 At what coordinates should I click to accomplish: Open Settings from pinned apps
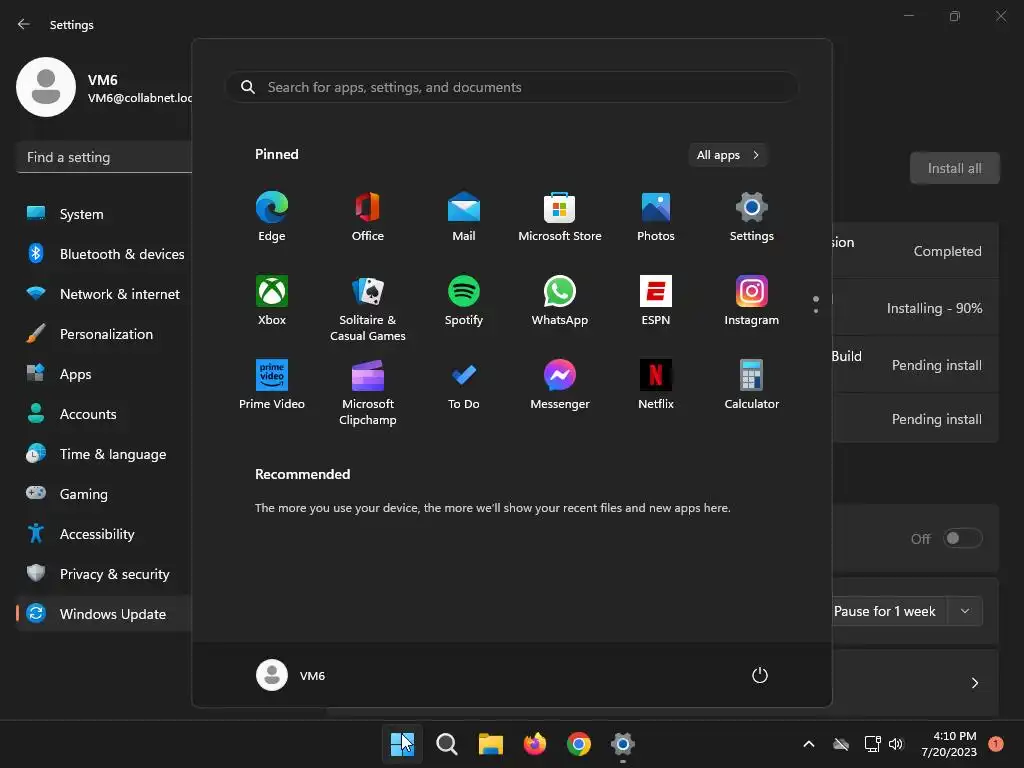[x=752, y=216]
